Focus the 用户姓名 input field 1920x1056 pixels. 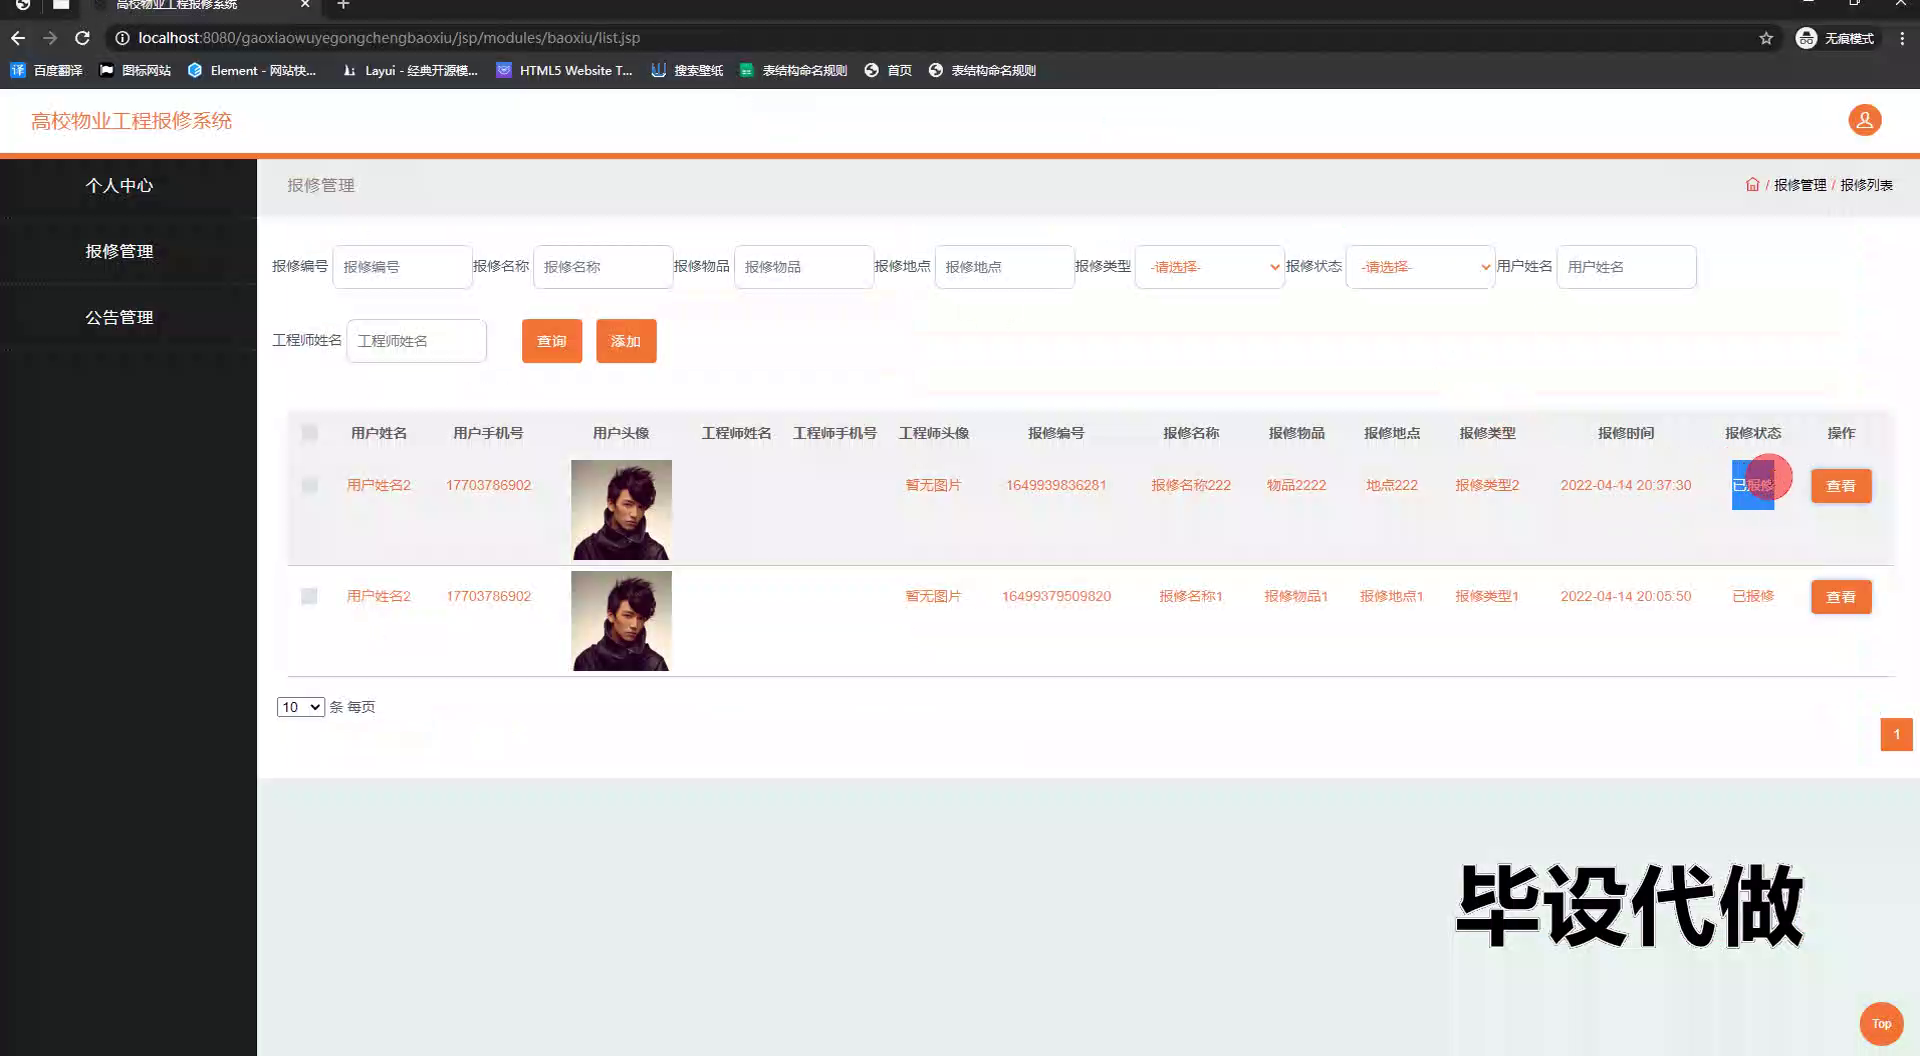pos(1626,267)
